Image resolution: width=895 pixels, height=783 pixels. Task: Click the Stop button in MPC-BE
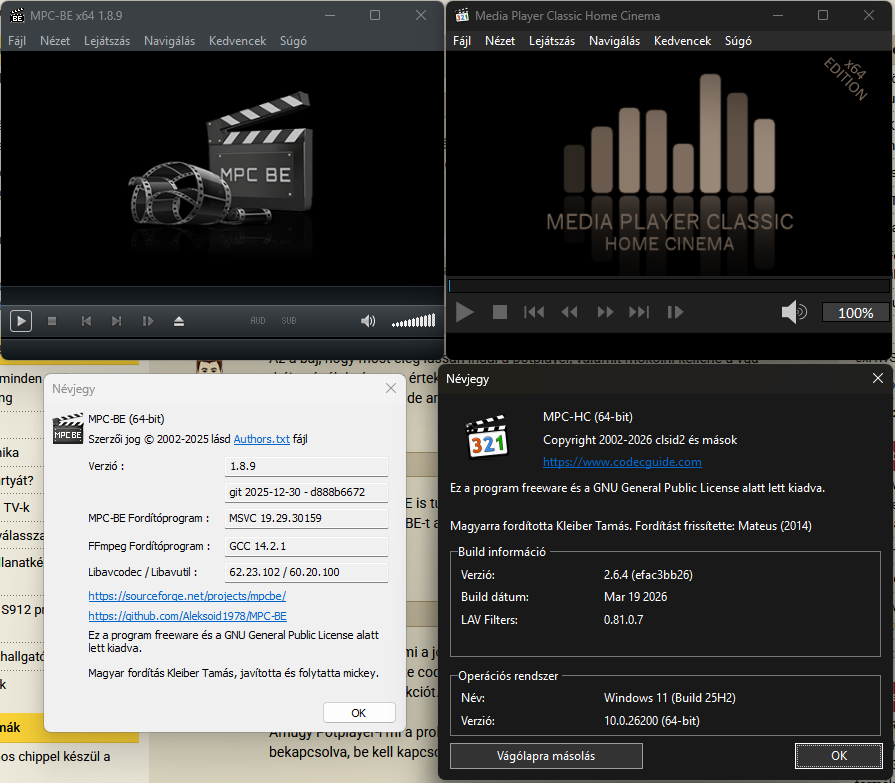pyautogui.click(x=52, y=321)
